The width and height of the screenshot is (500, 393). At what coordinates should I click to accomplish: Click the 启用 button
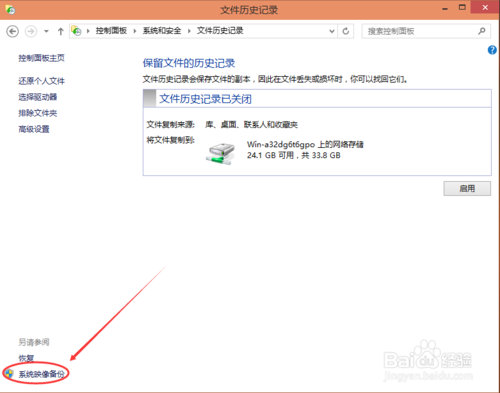(467, 189)
